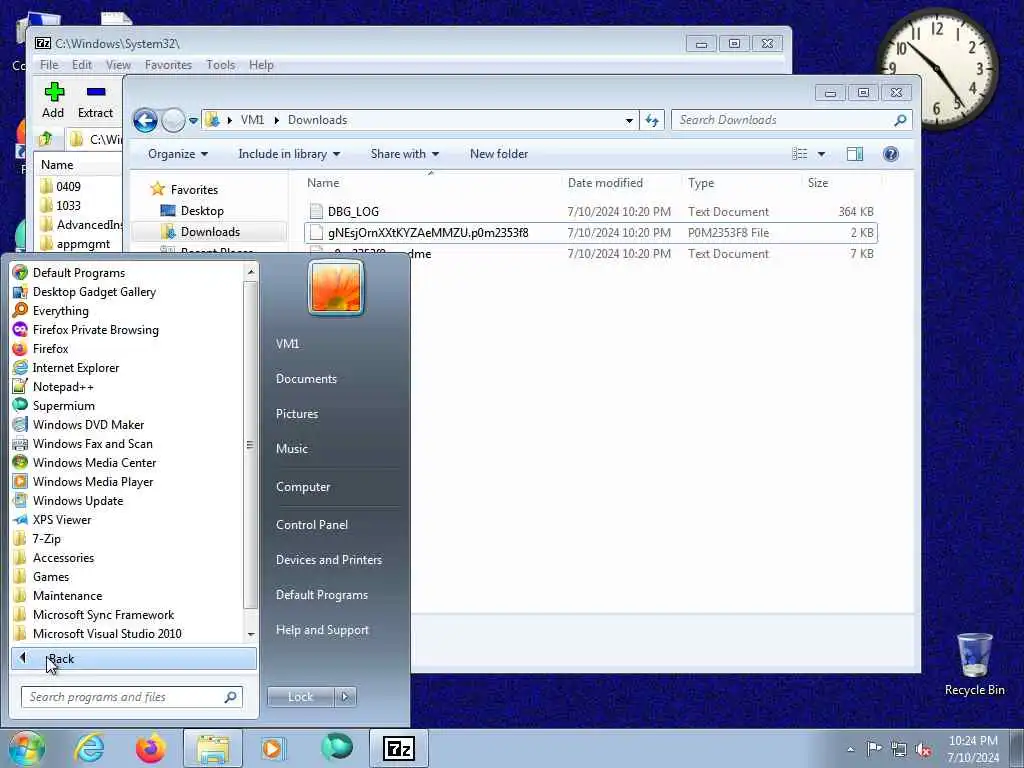
Task: Select DBG_LOG text document
Action: [590, 212]
